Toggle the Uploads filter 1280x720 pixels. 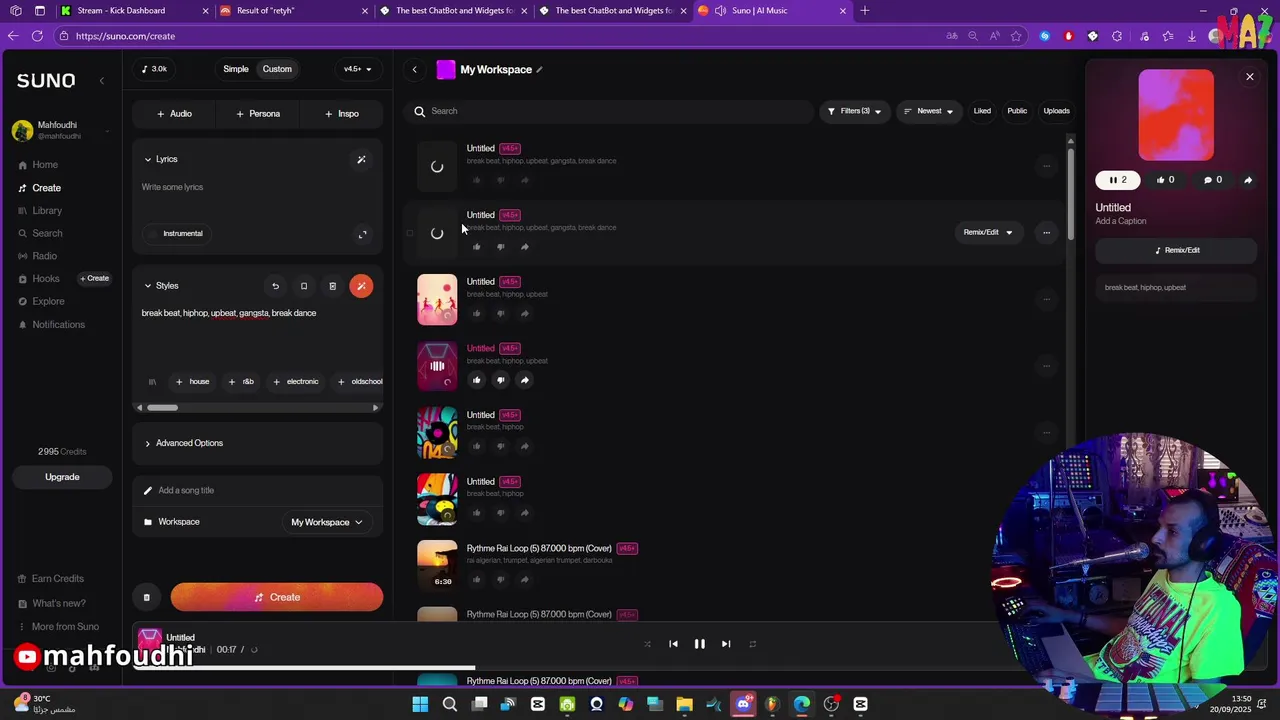click(1056, 111)
